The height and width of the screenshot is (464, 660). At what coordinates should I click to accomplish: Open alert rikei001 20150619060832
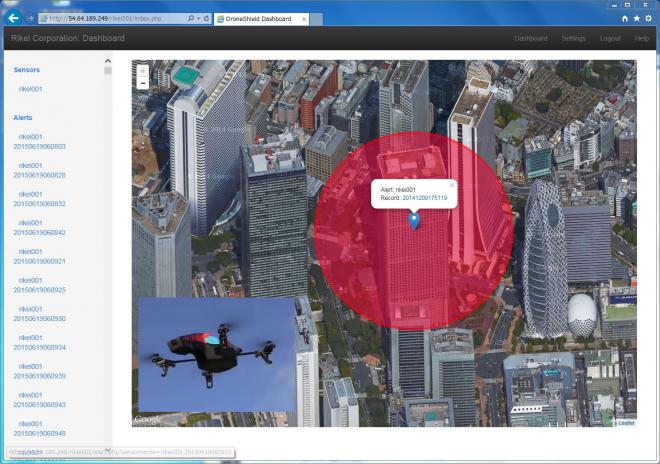(39, 199)
